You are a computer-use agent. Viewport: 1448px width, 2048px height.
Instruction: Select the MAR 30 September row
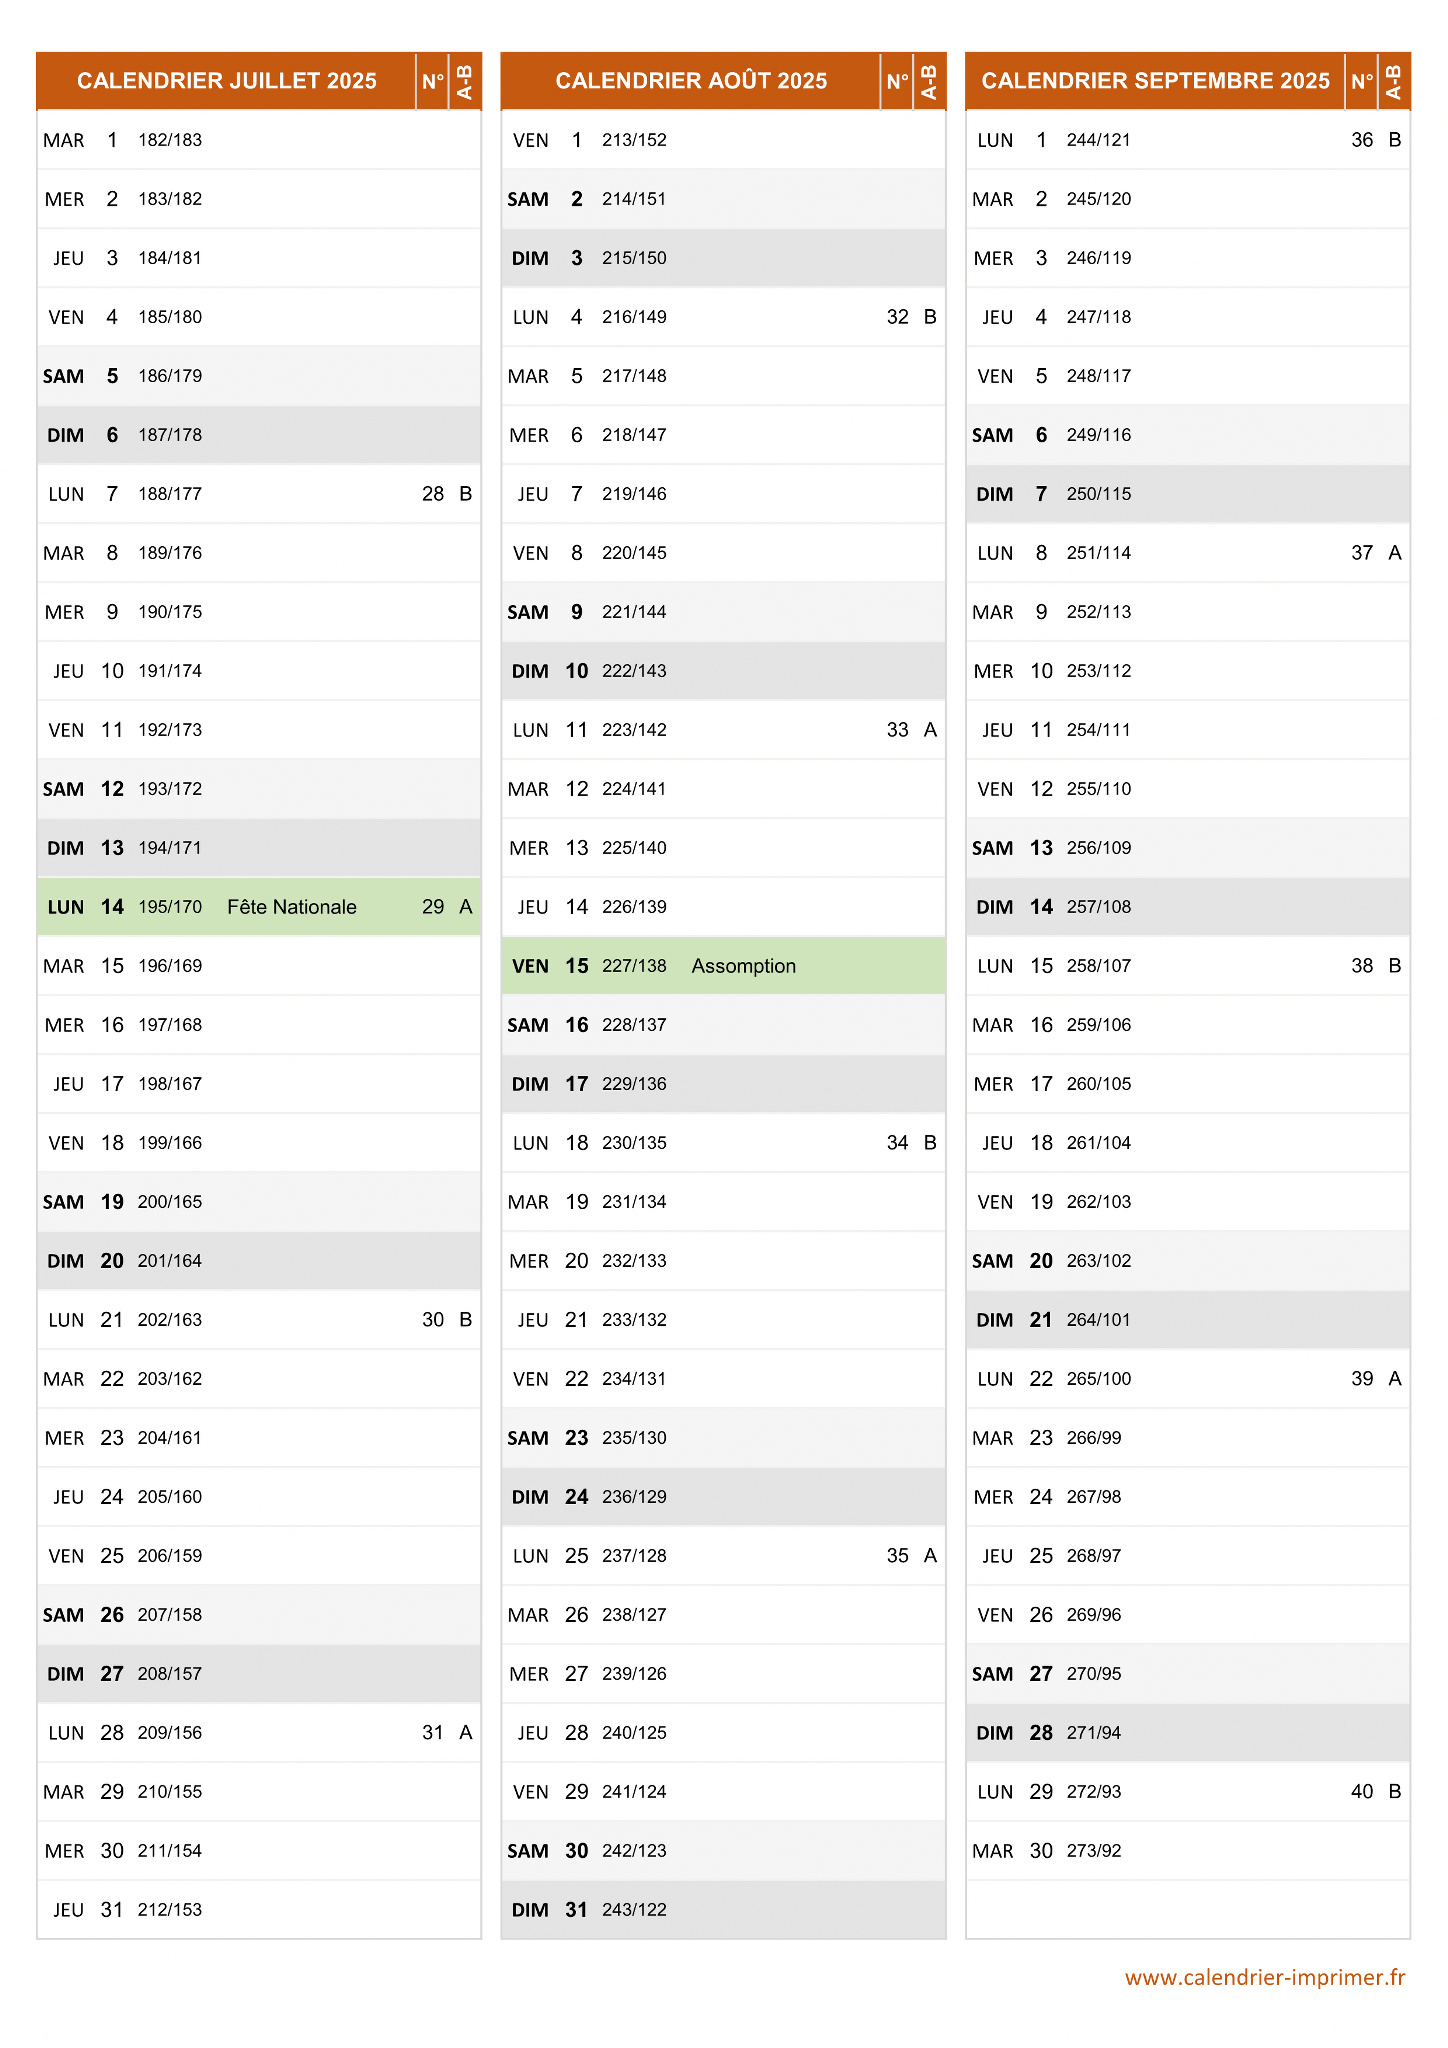click(x=1188, y=1851)
